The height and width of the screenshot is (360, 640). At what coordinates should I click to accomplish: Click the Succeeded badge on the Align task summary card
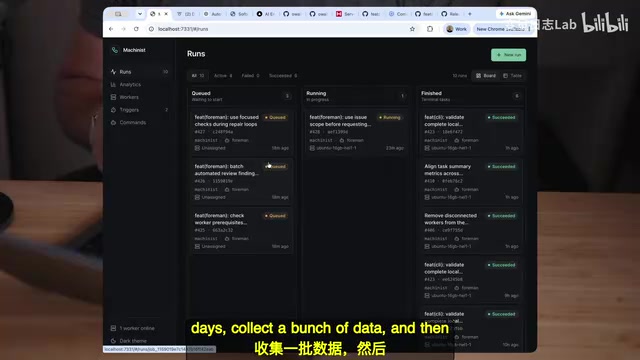click(x=501, y=167)
